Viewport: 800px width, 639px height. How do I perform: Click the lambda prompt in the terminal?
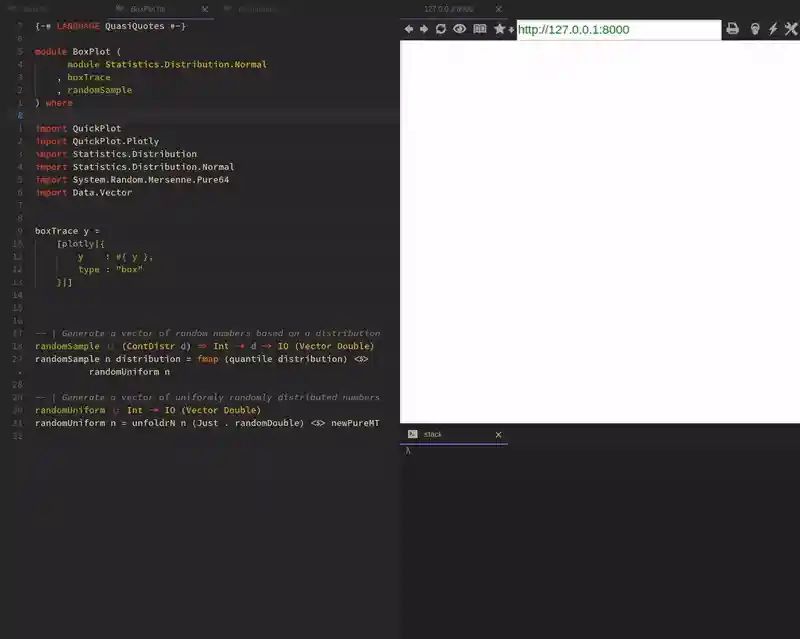pos(408,450)
